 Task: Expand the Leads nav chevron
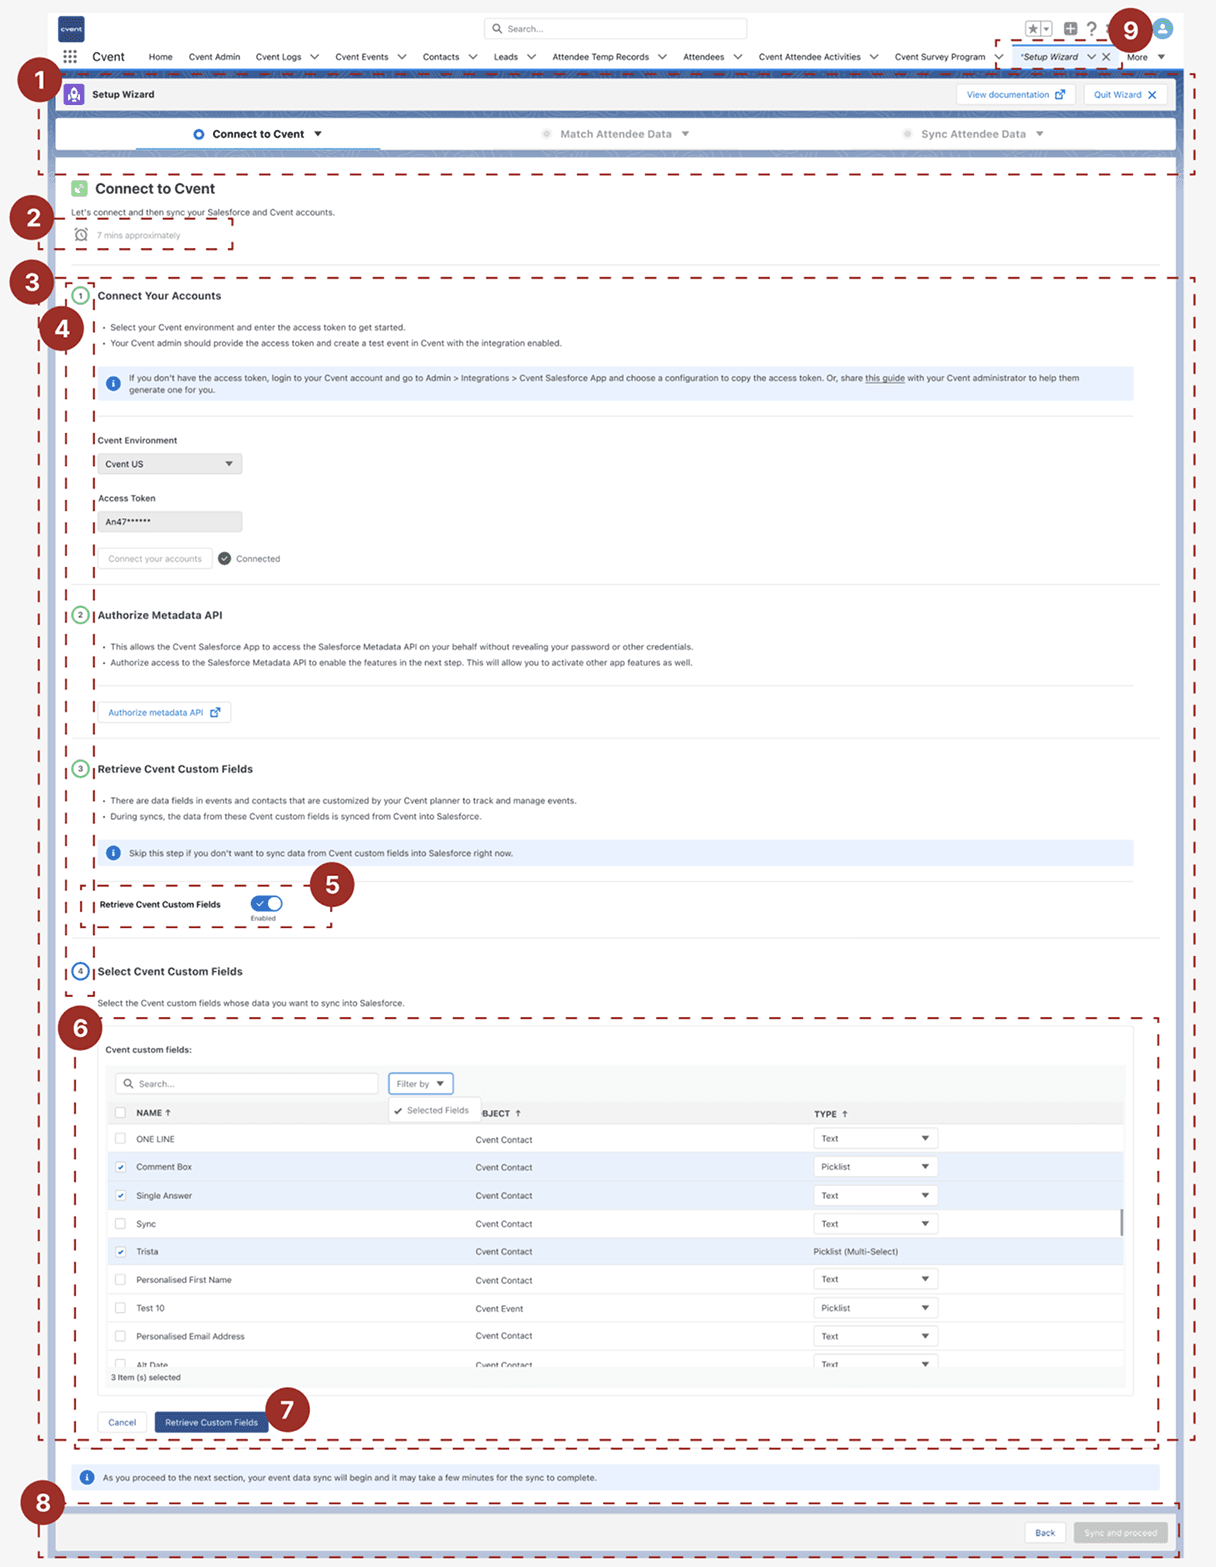click(531, 57)
